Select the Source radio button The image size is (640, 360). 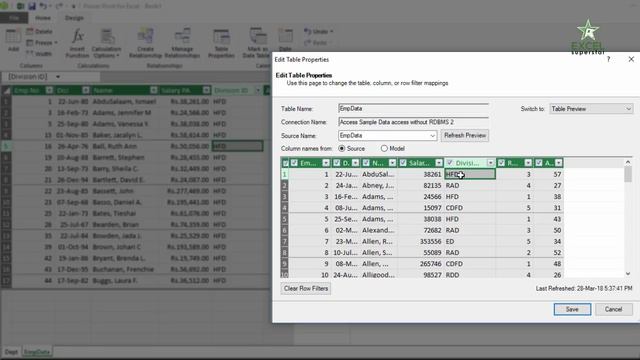click(x=342, y=149)
